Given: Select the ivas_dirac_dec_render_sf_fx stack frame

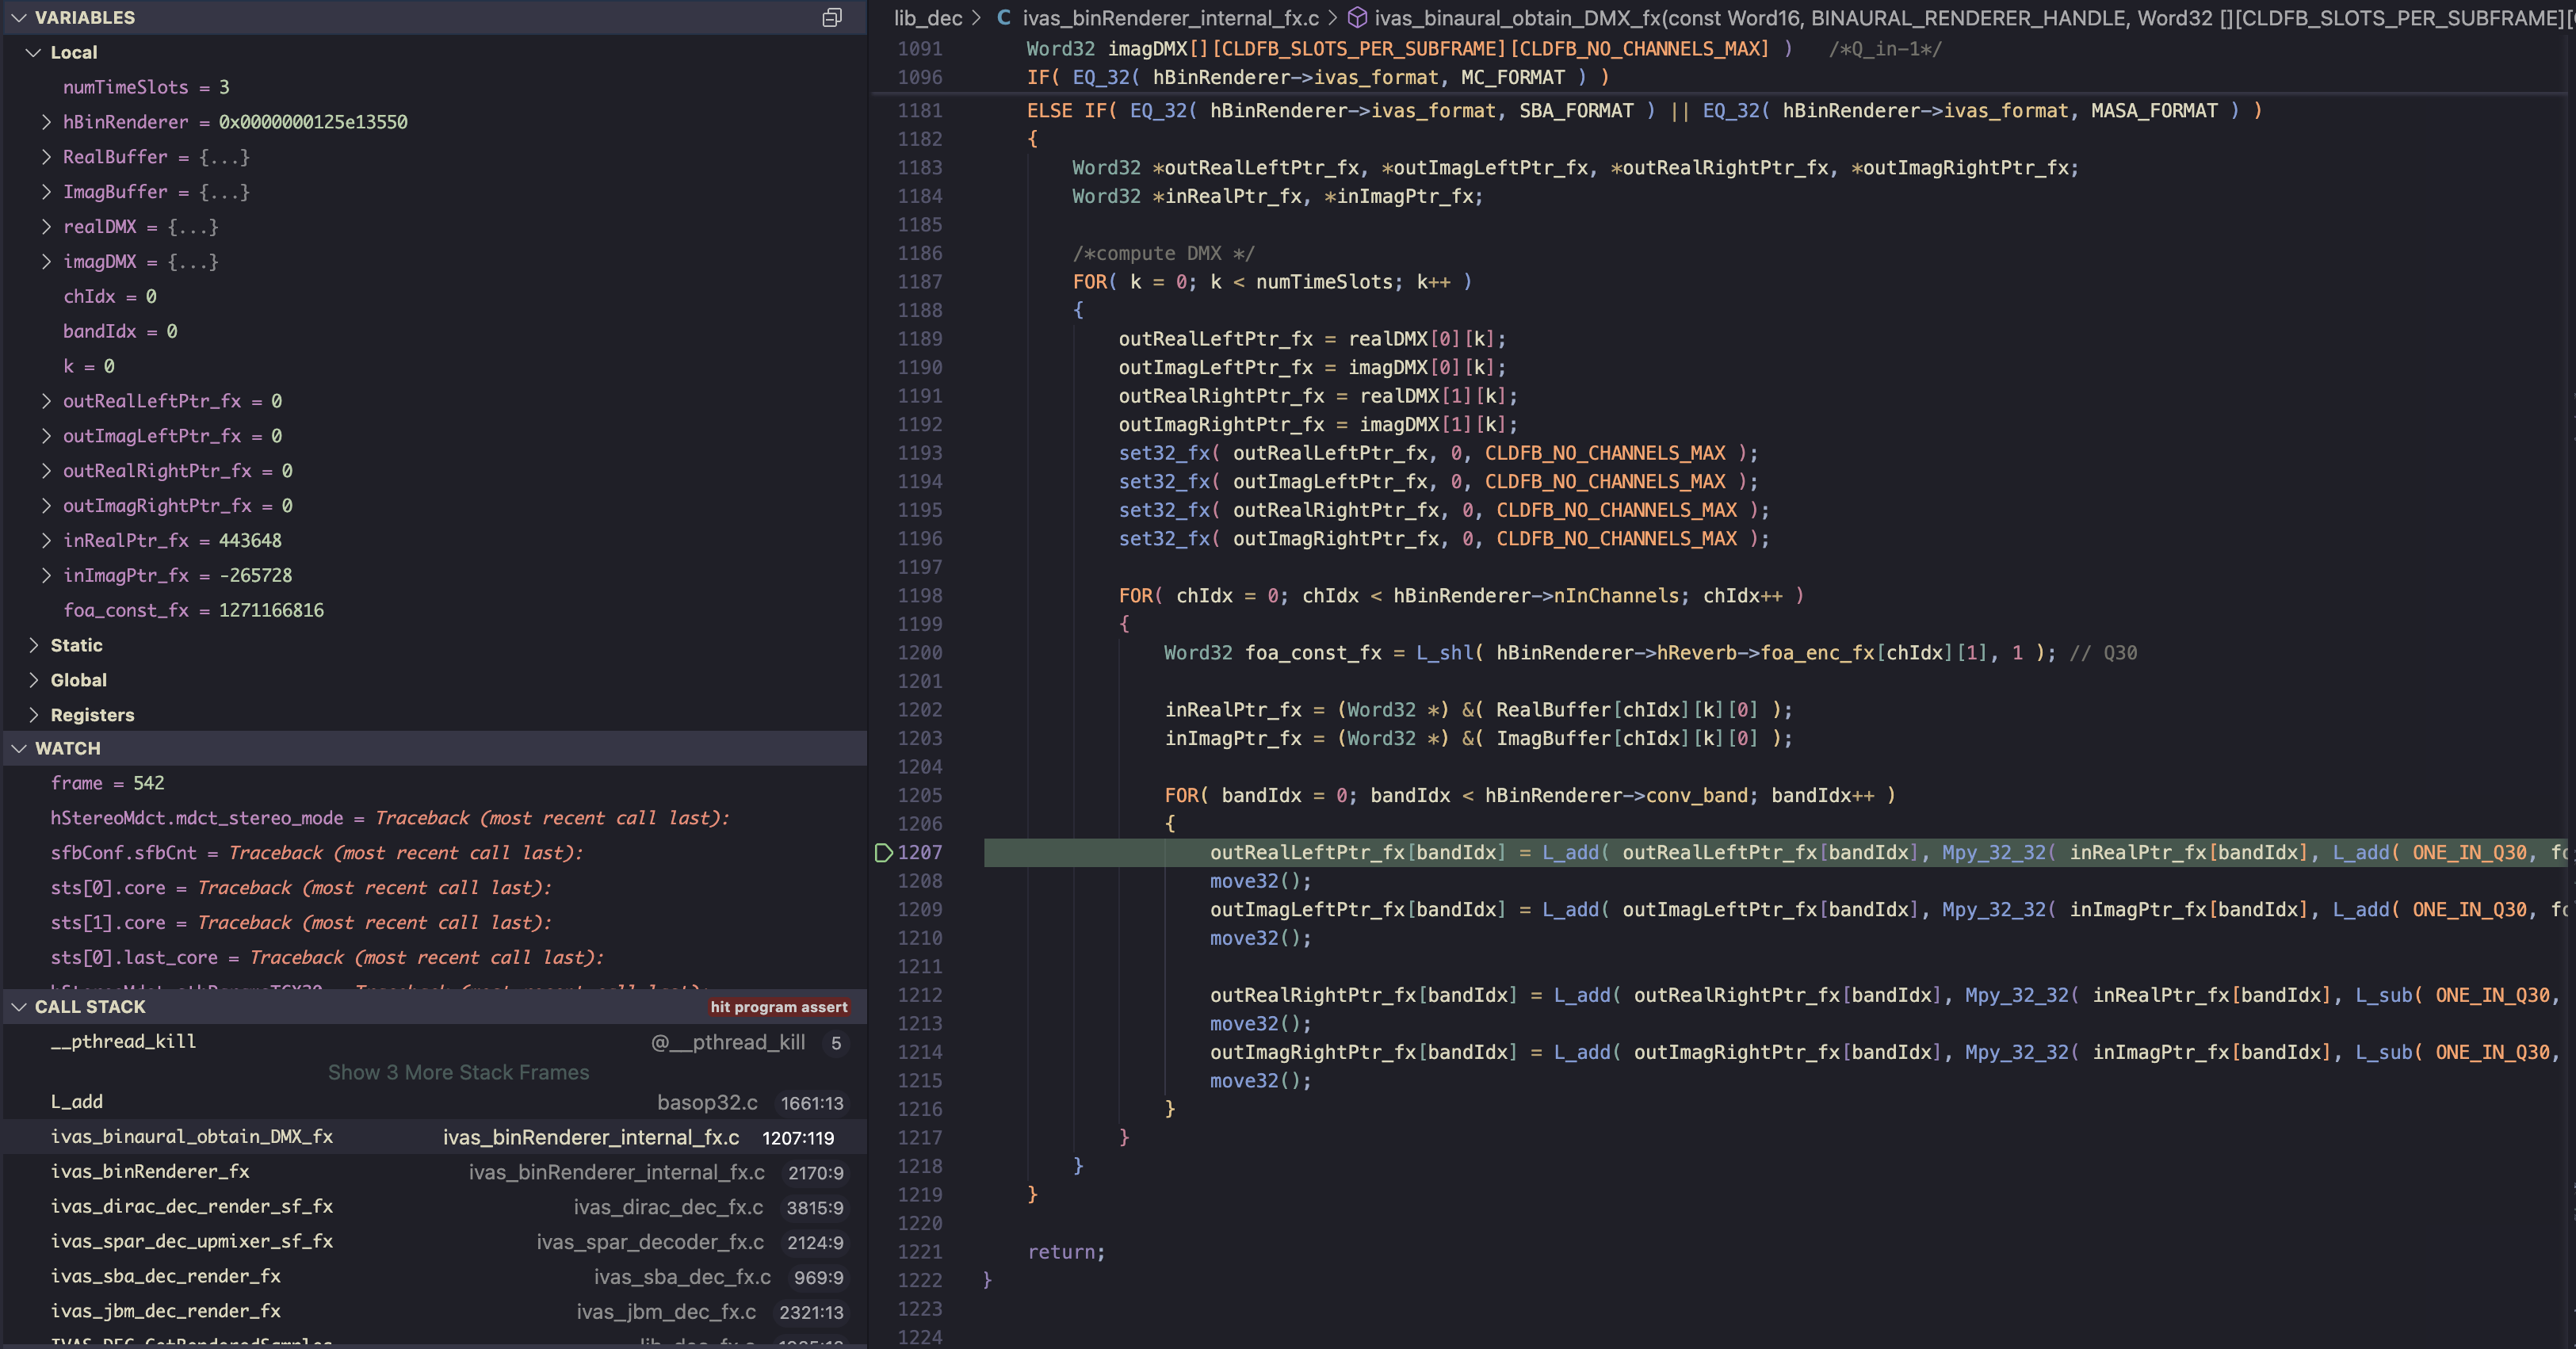Looking at the screenshot, I should [191, 1206].
